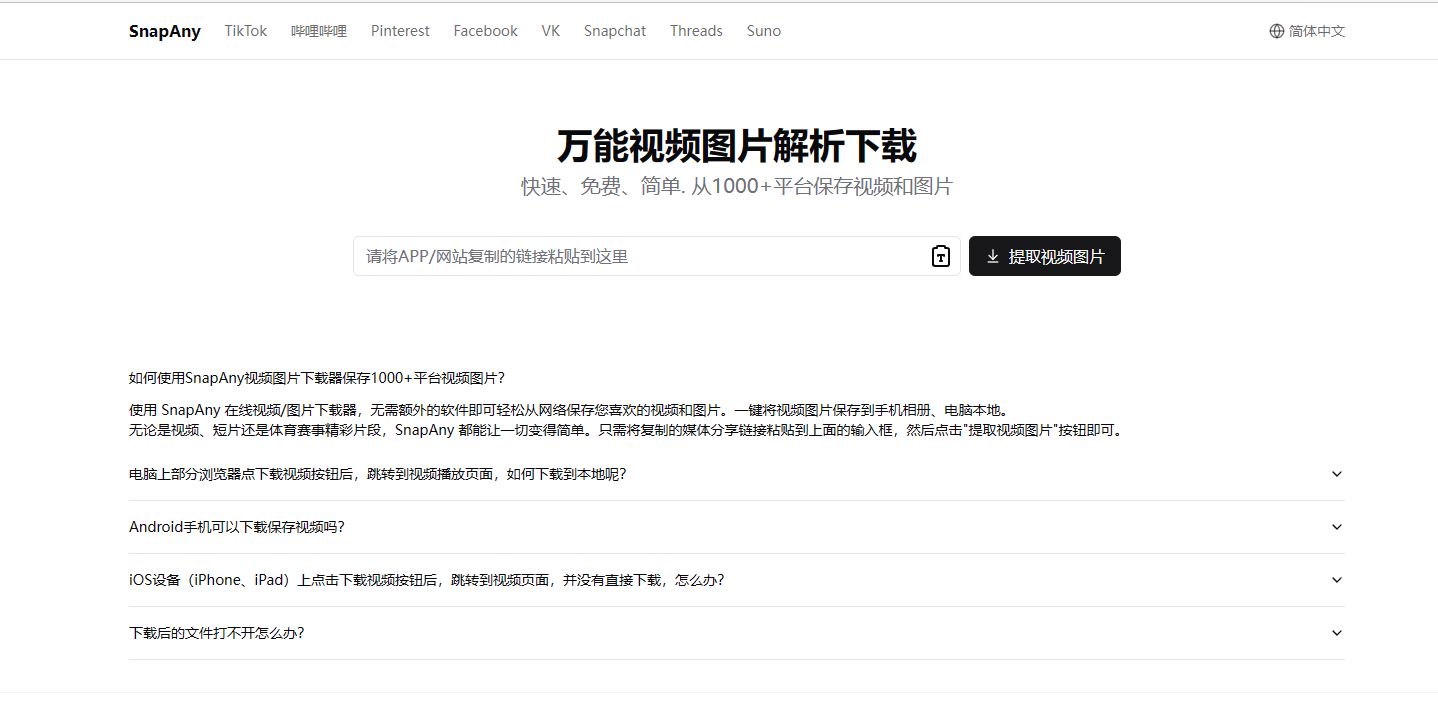This screenshot has width=1438, height=712.
Task: Open the Suno nav link
Action: click(x=764, y=31)
